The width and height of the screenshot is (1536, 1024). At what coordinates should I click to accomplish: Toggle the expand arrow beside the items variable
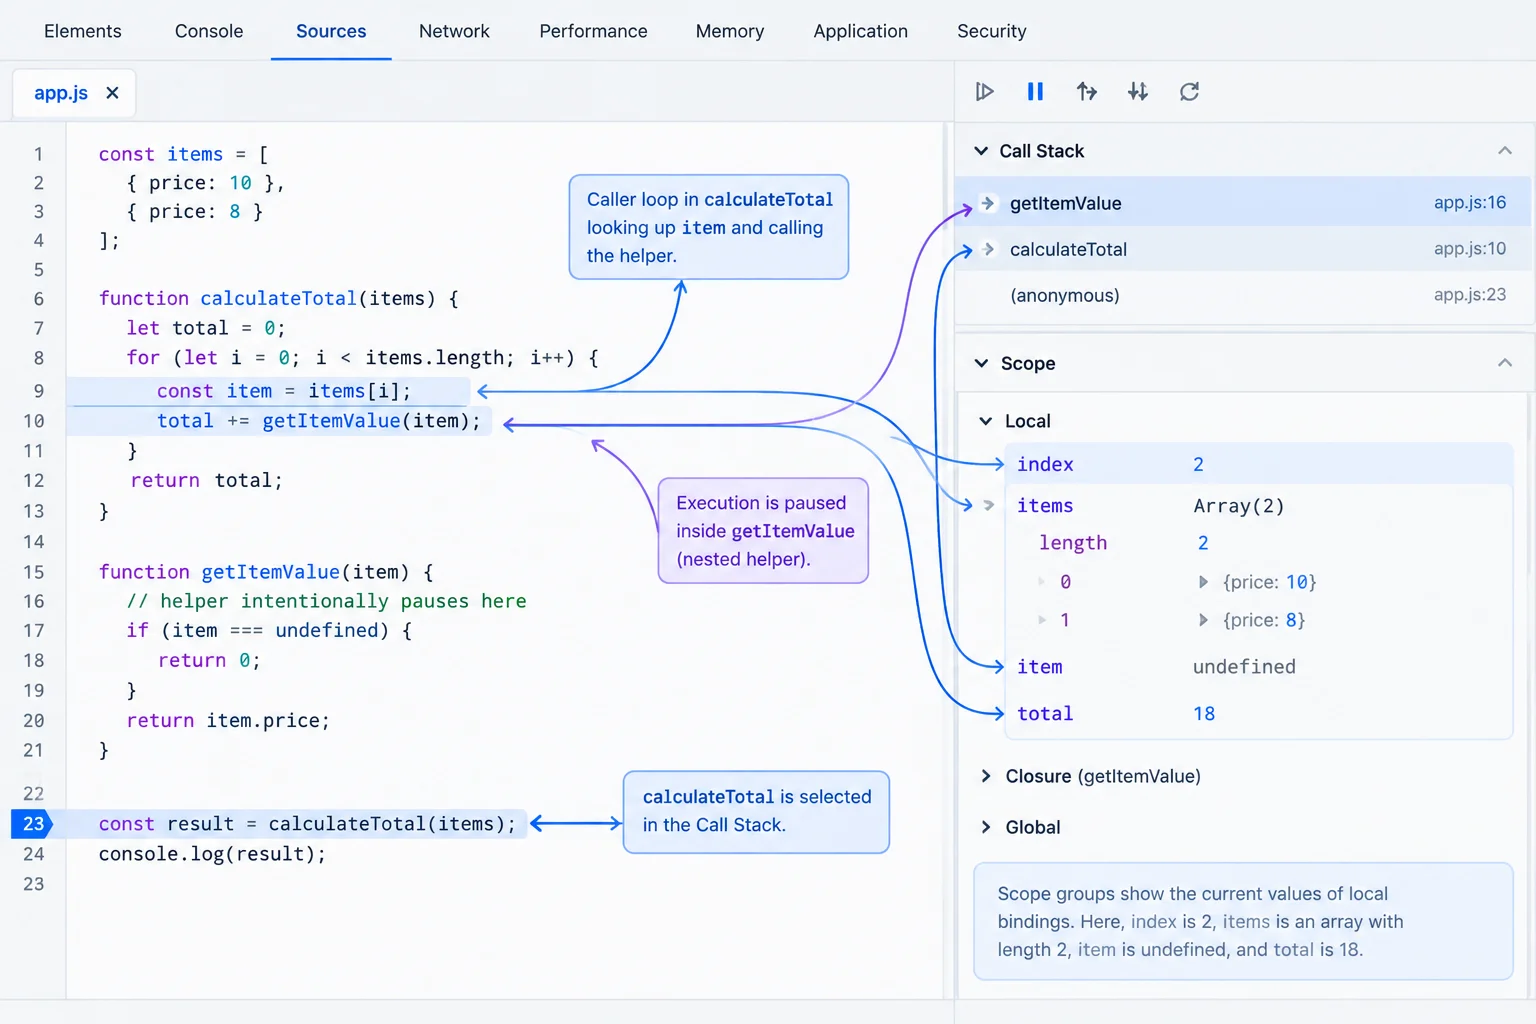pyautogui.click(x=988, y=506)
